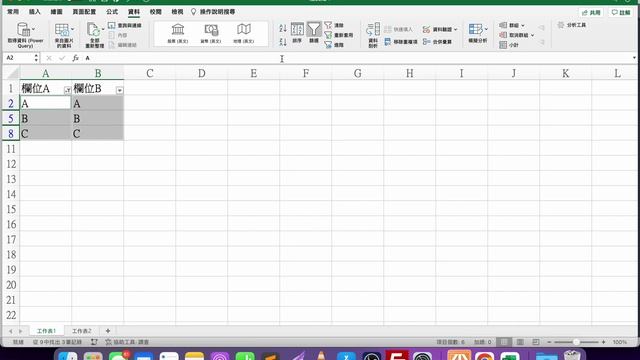This screenshot has width=640, height=360.
Task: Click Consolidate button
Action: (x=438, y=42)
